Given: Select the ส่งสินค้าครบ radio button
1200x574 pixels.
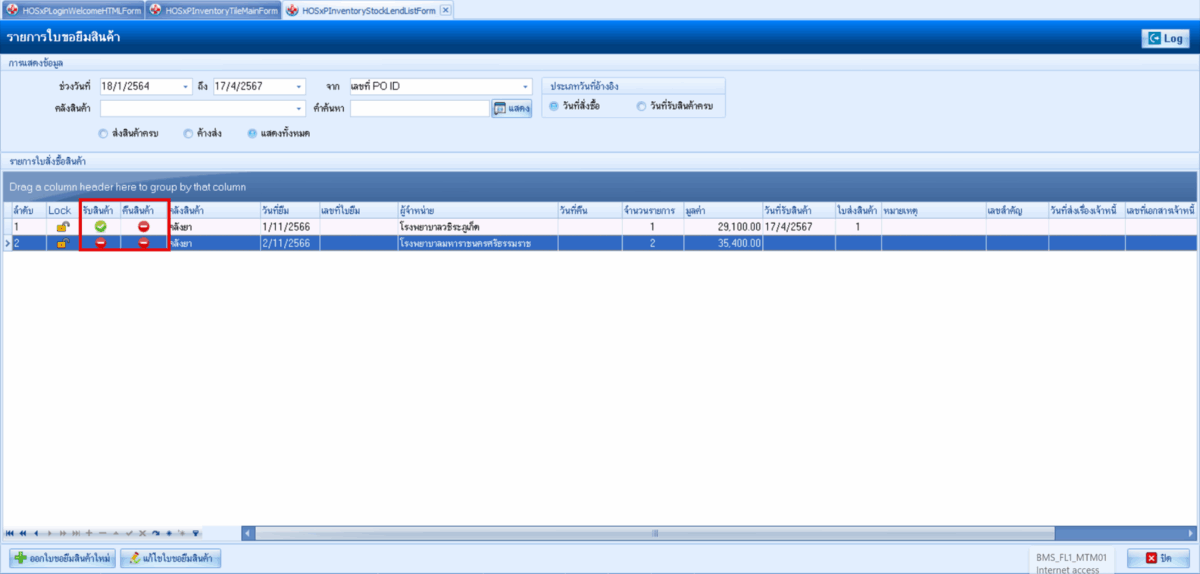Looking at the screenshot, I should [x=103, y=133].
